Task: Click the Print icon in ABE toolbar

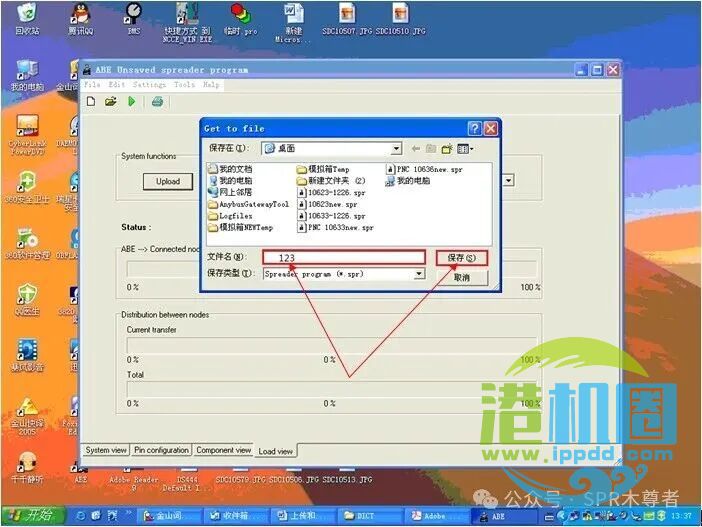Action: coord(157,101)
